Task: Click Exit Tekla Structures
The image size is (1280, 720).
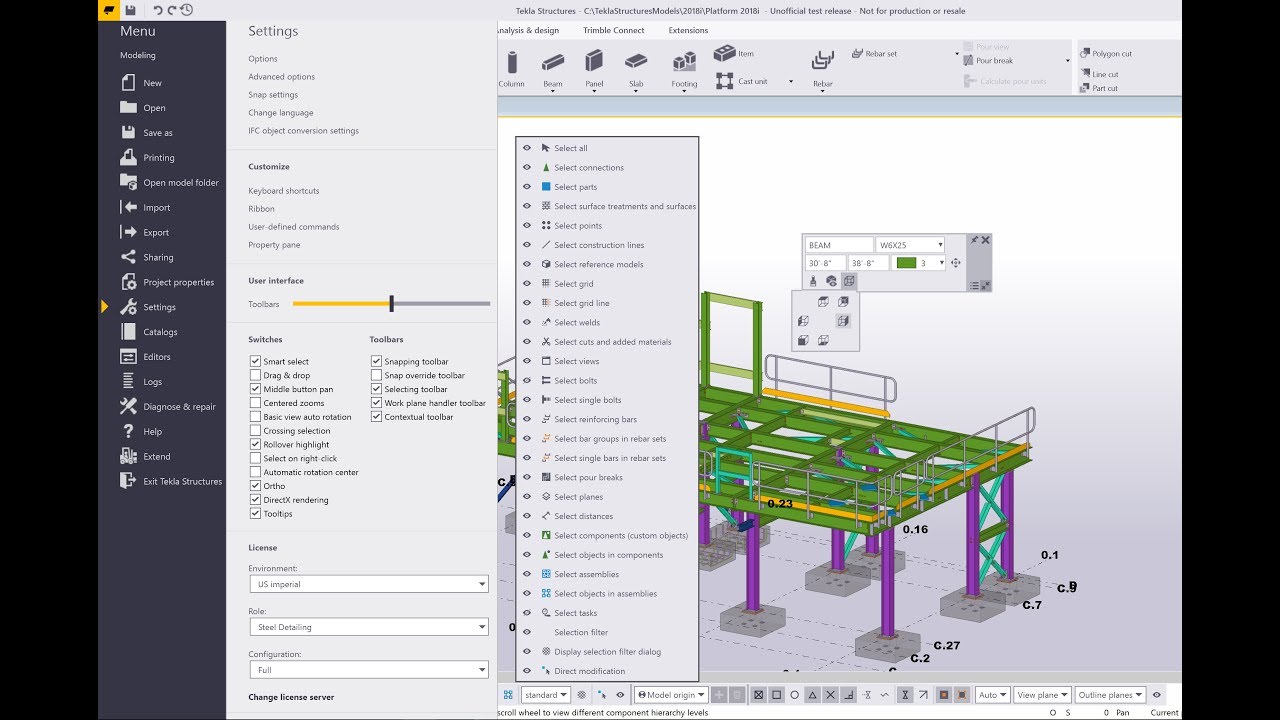Action: point(182,481)
